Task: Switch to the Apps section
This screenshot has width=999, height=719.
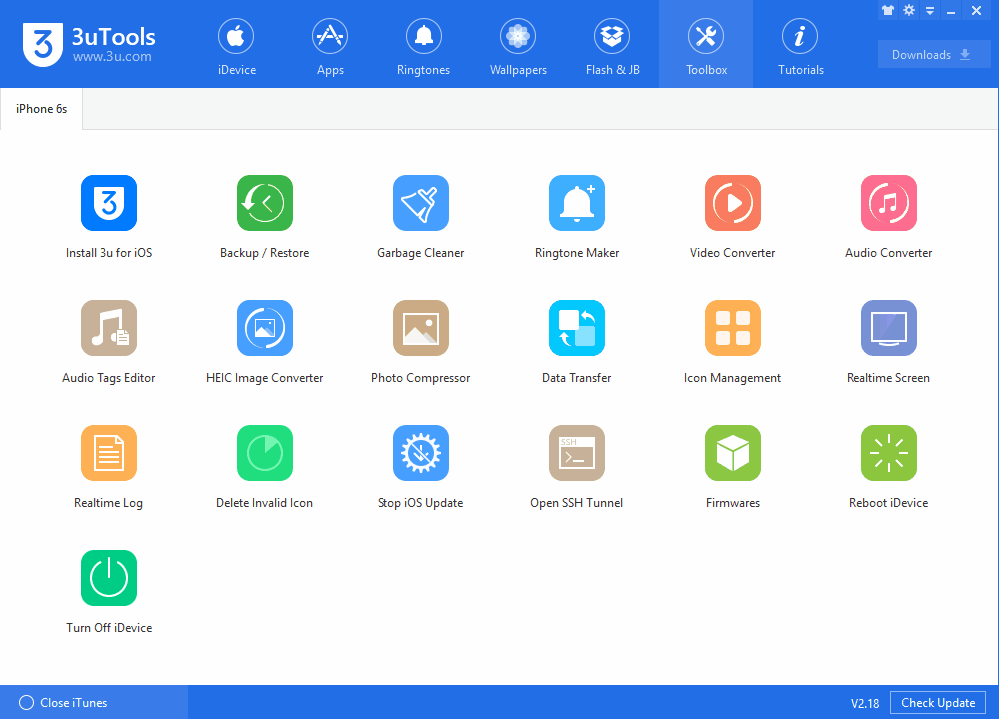Action: click(x=330, y=46)
